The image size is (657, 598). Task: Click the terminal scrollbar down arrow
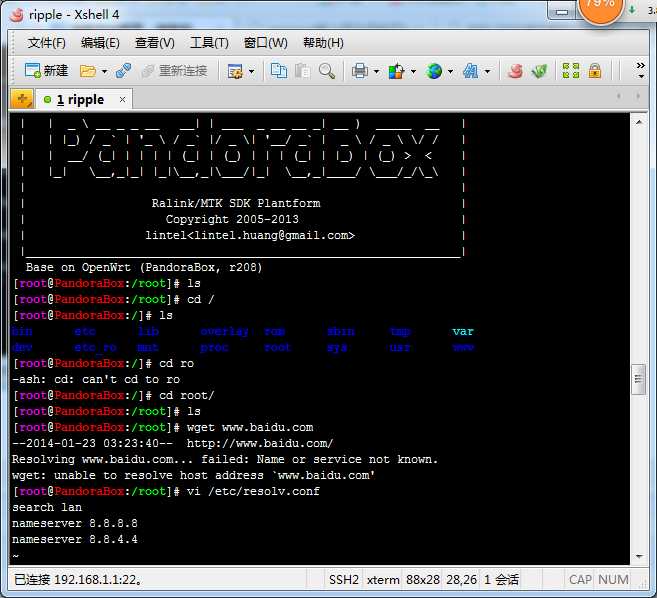tap(639, 557)
